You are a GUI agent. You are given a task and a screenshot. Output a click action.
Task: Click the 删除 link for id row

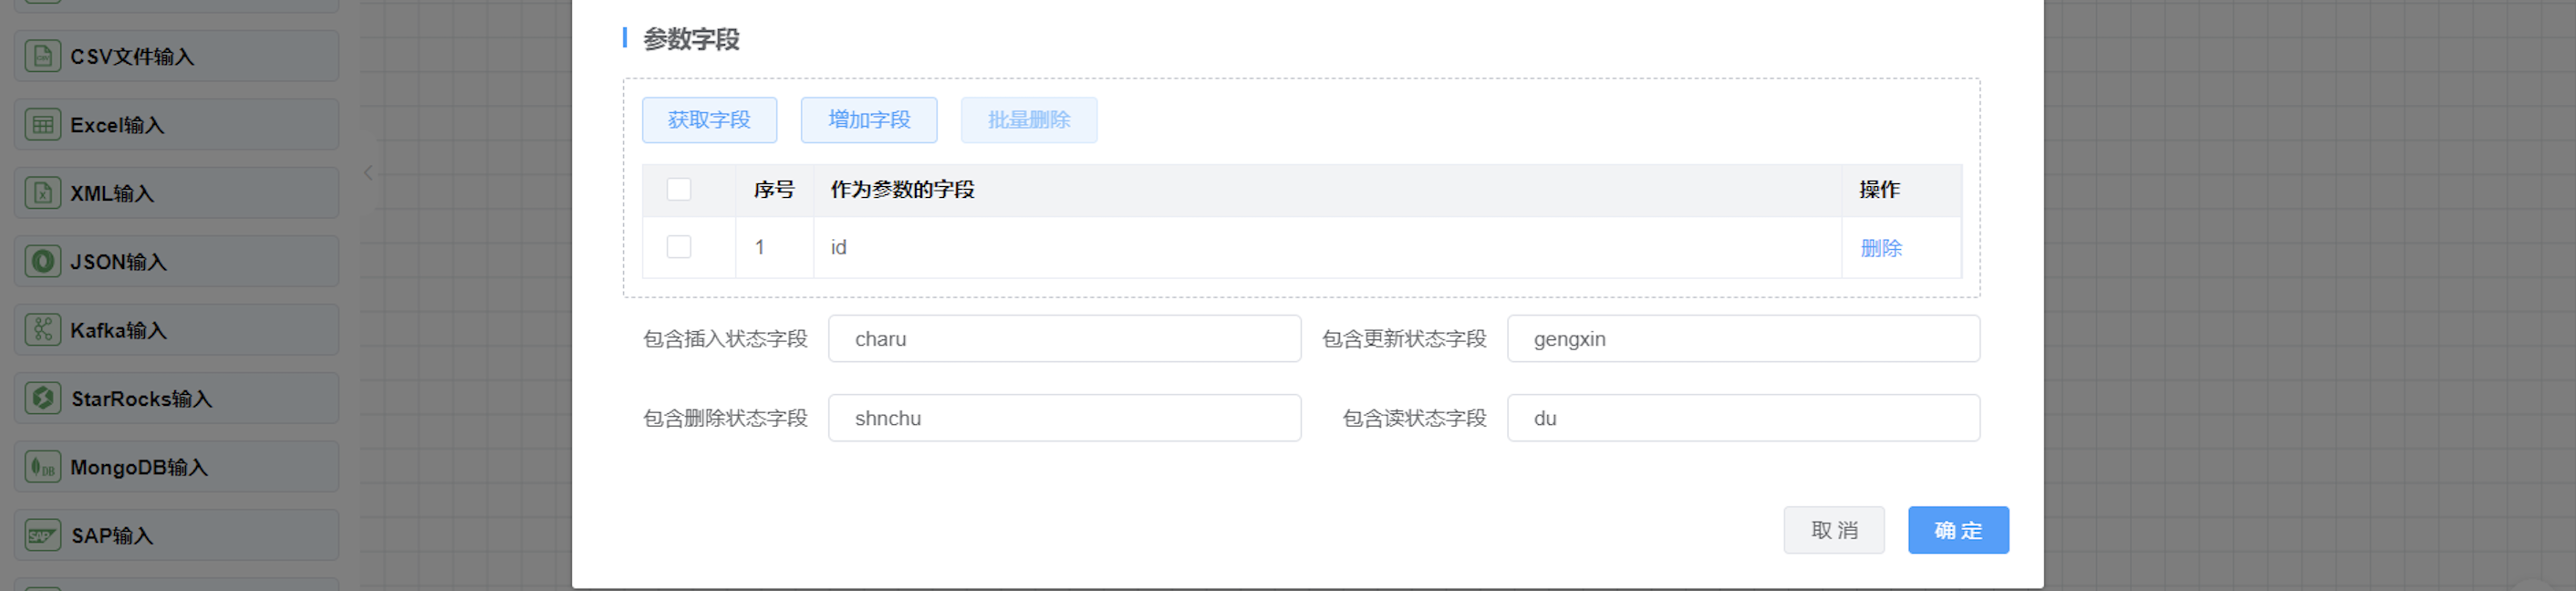coord(1880,248)
